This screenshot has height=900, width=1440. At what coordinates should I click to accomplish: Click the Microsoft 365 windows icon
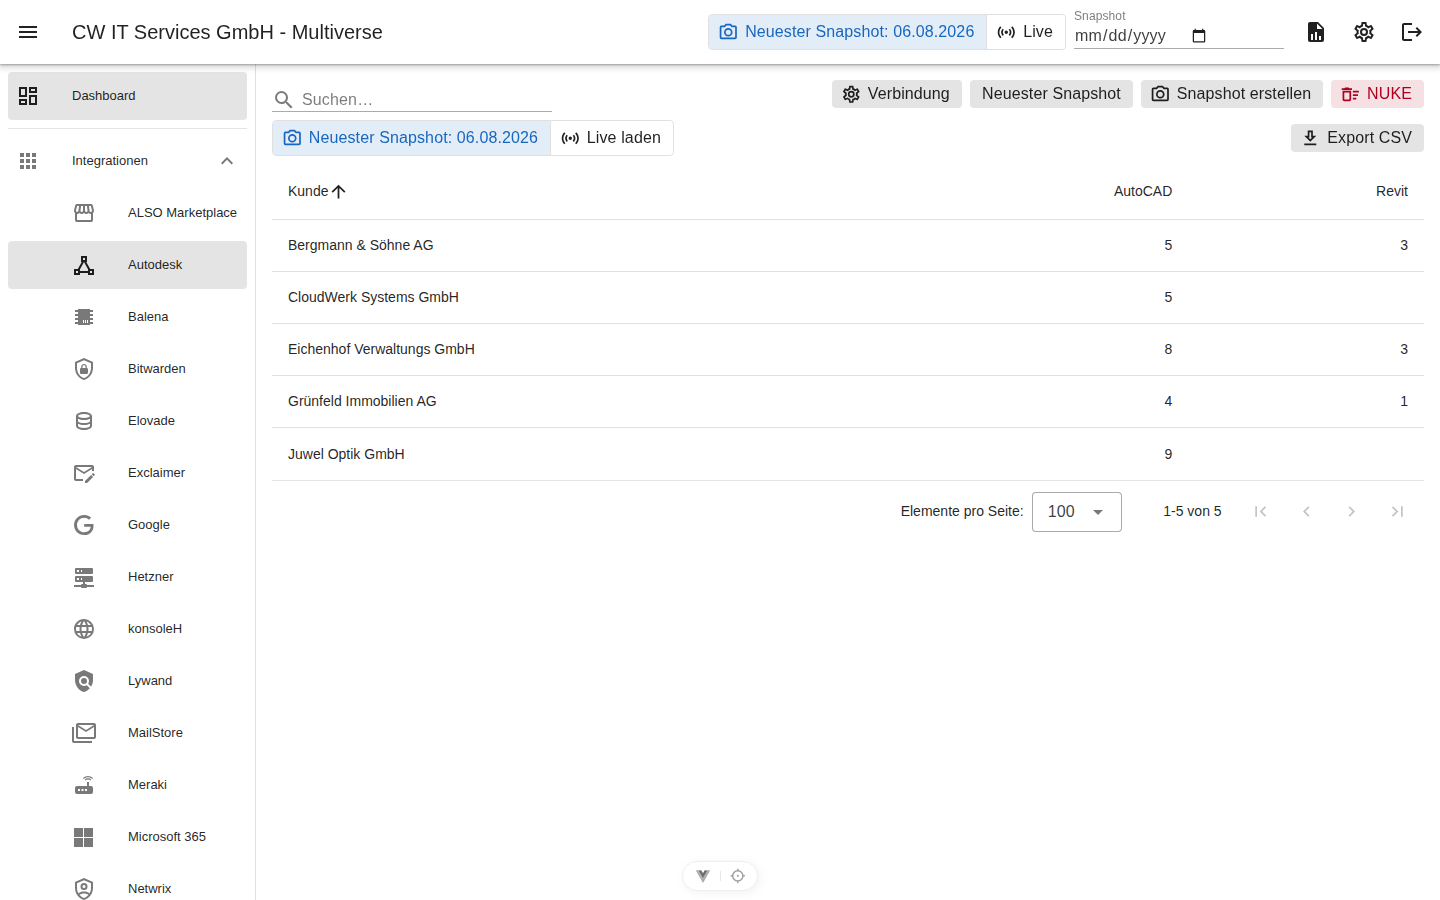pyautogui.click(x=84, y=837)
